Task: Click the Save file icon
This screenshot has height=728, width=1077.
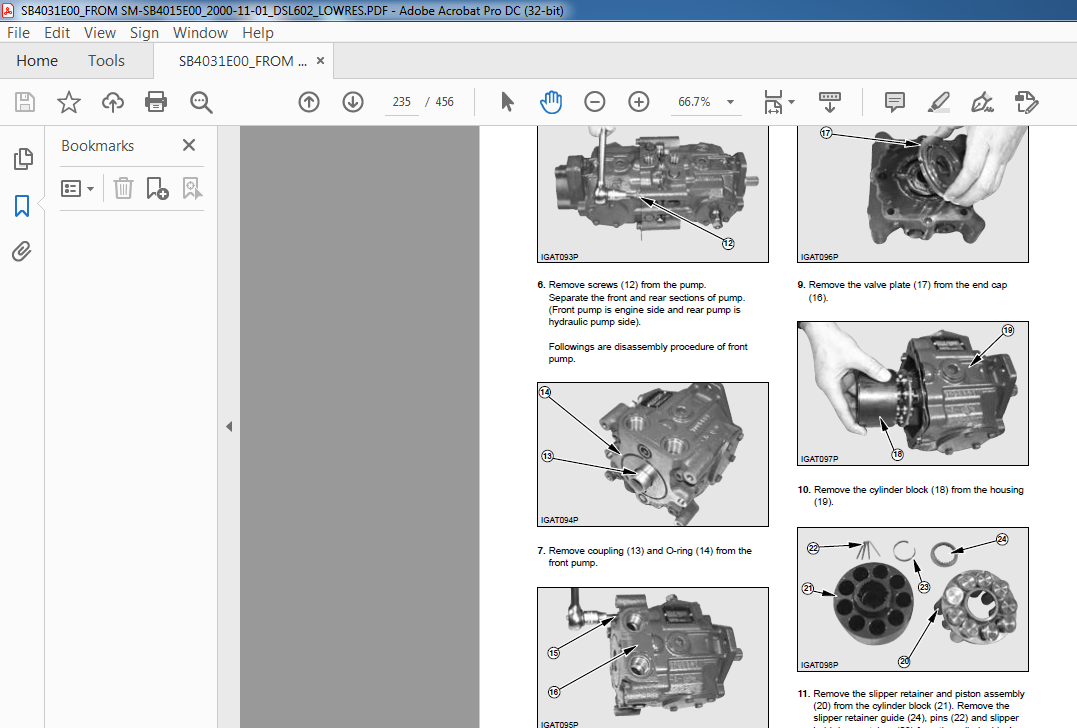Action: point(25,102)
